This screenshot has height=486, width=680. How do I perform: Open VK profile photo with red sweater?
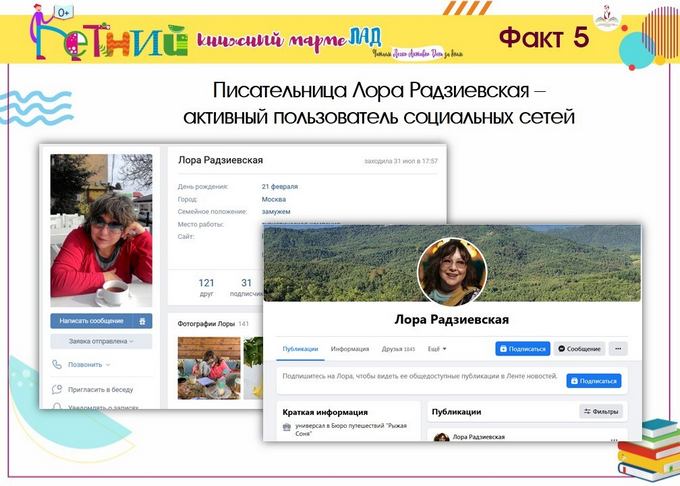click(x=101, y=230)
